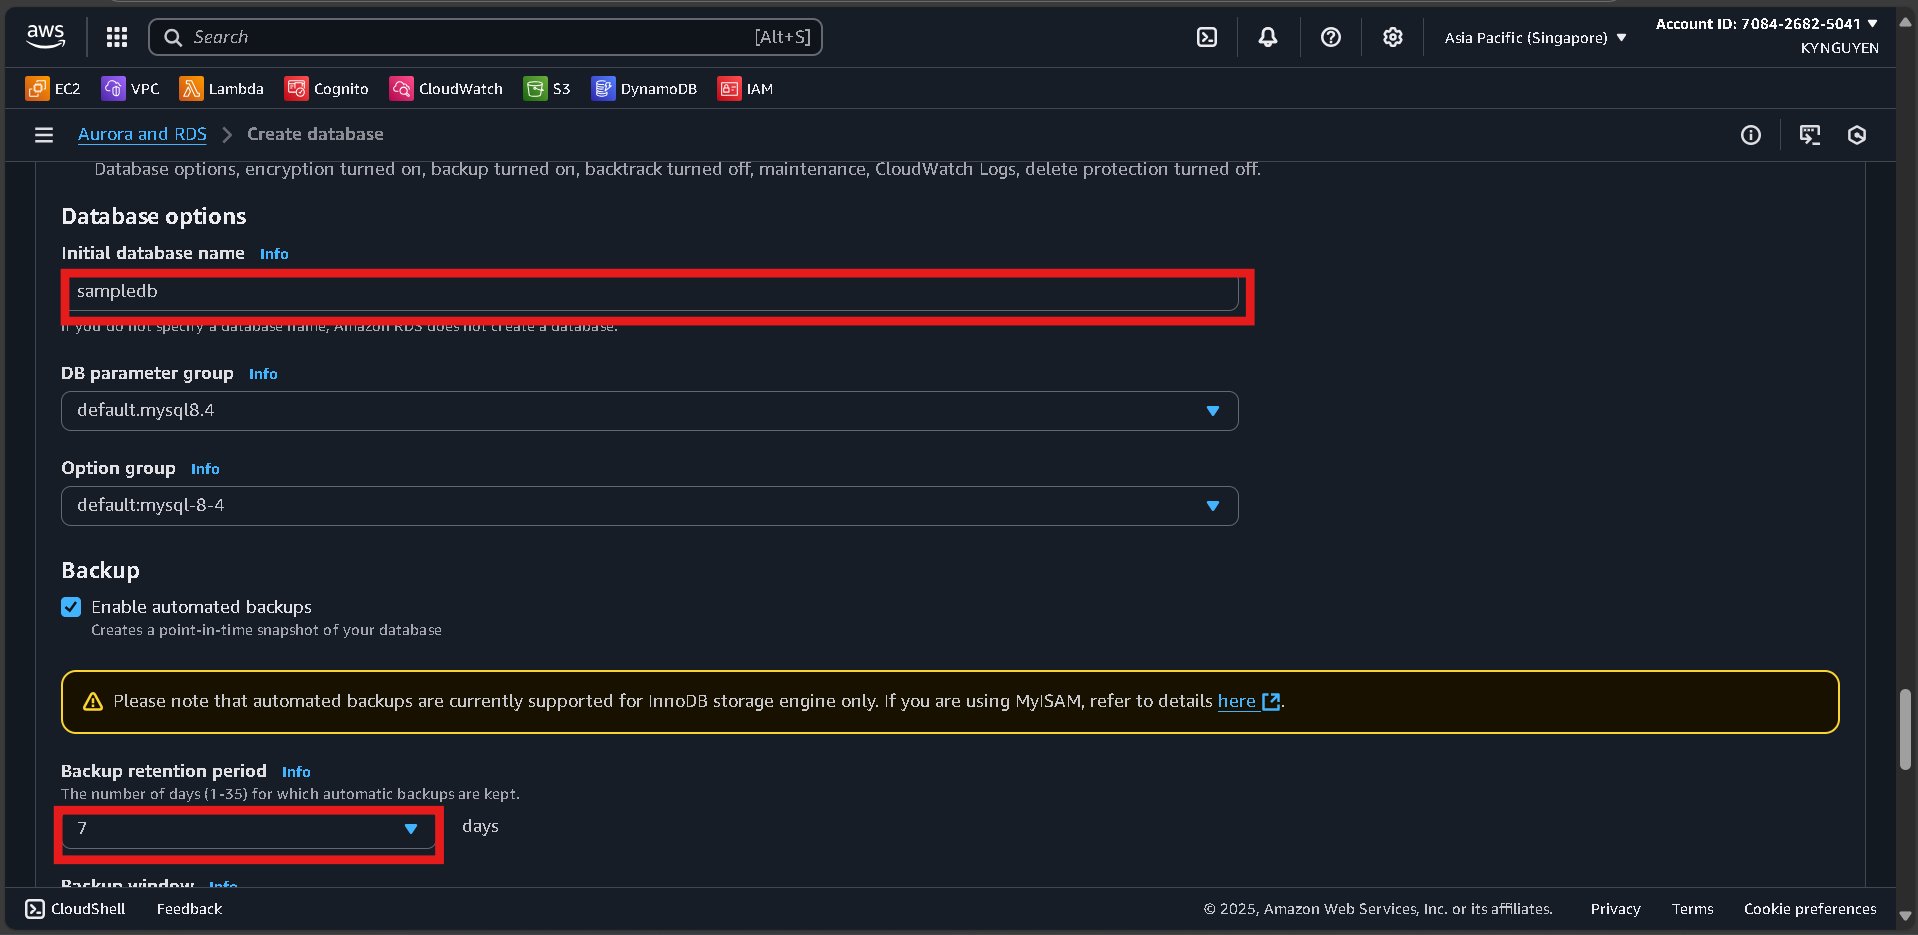Open the CloudShell terminal icon
1918x935 pixels.
1205,37
